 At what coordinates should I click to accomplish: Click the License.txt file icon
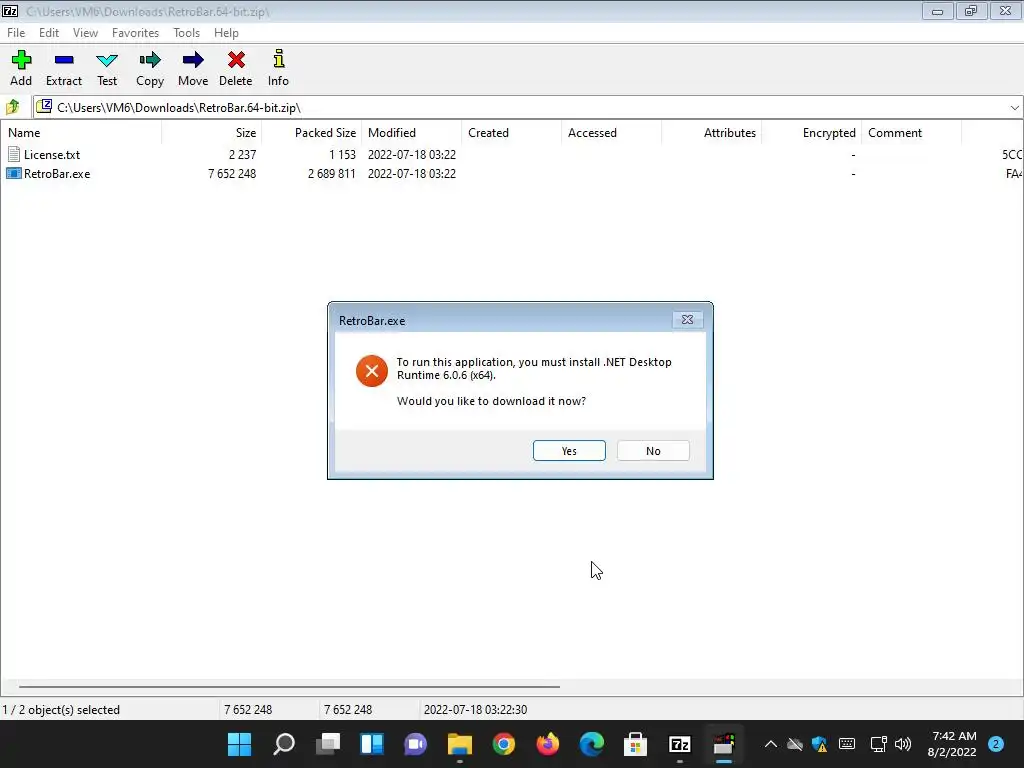pyautogui.click(x=14, y=154)
